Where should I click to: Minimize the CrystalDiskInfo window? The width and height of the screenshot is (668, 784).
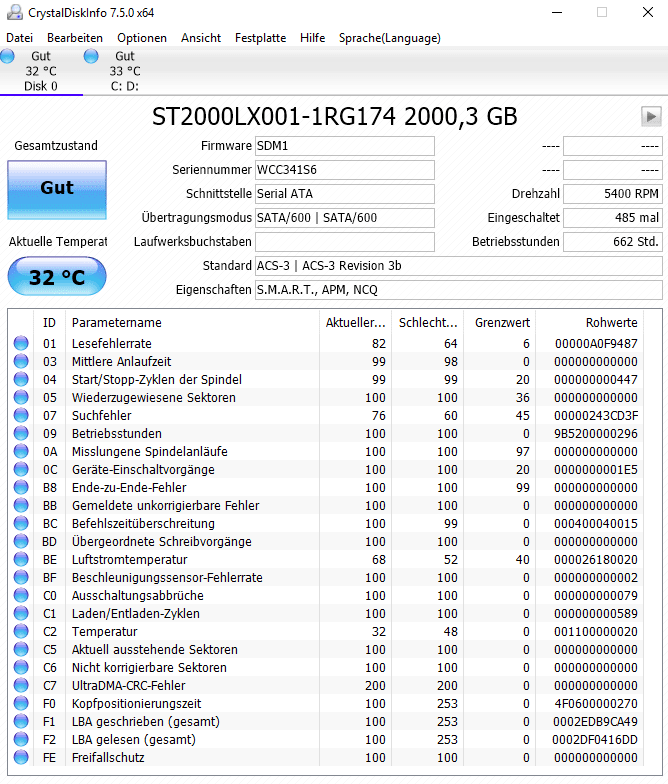[x=557, y=12]
